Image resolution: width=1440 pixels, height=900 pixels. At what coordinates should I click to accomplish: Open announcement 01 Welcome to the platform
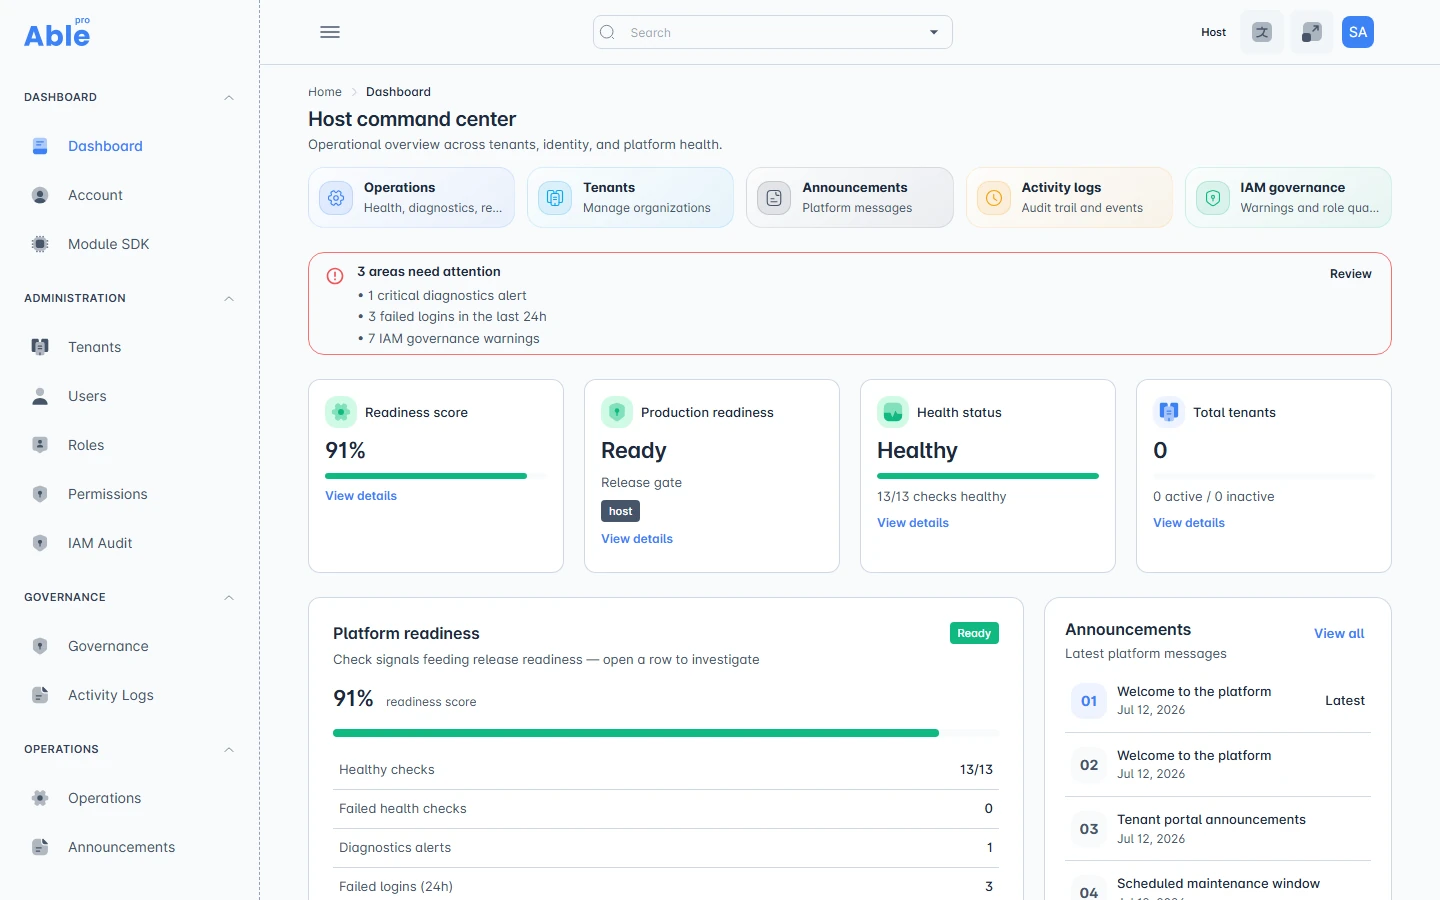(1218, 701)
